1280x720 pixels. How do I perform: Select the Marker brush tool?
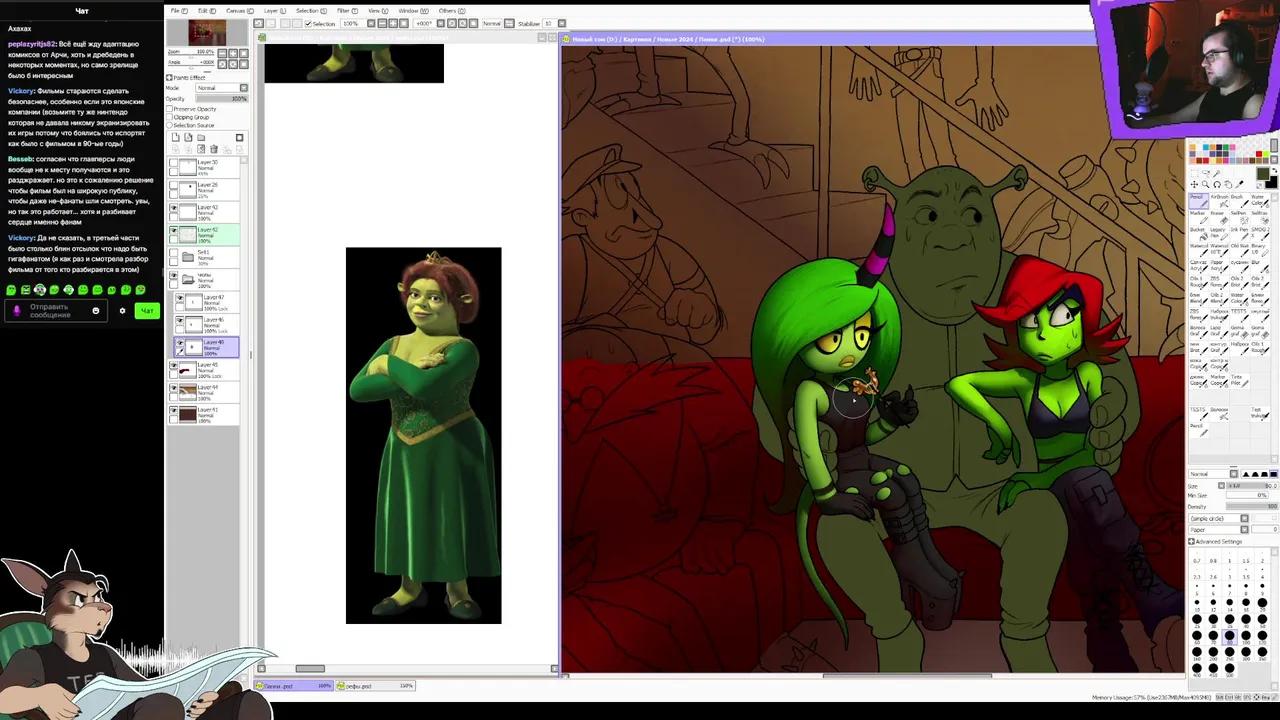coord(1200,219)
